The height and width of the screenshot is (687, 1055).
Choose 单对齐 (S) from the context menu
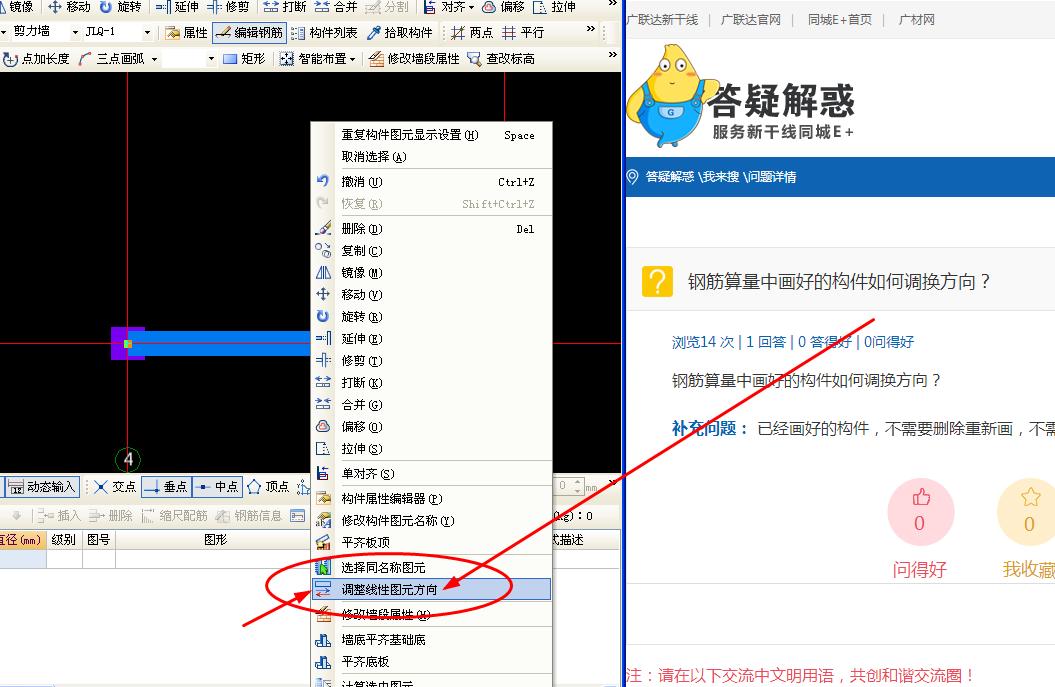click(x=431, y=474)
